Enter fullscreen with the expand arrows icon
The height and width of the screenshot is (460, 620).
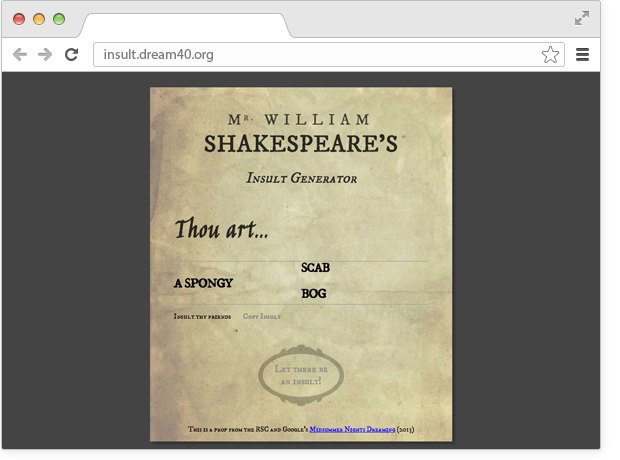point(582,18)
